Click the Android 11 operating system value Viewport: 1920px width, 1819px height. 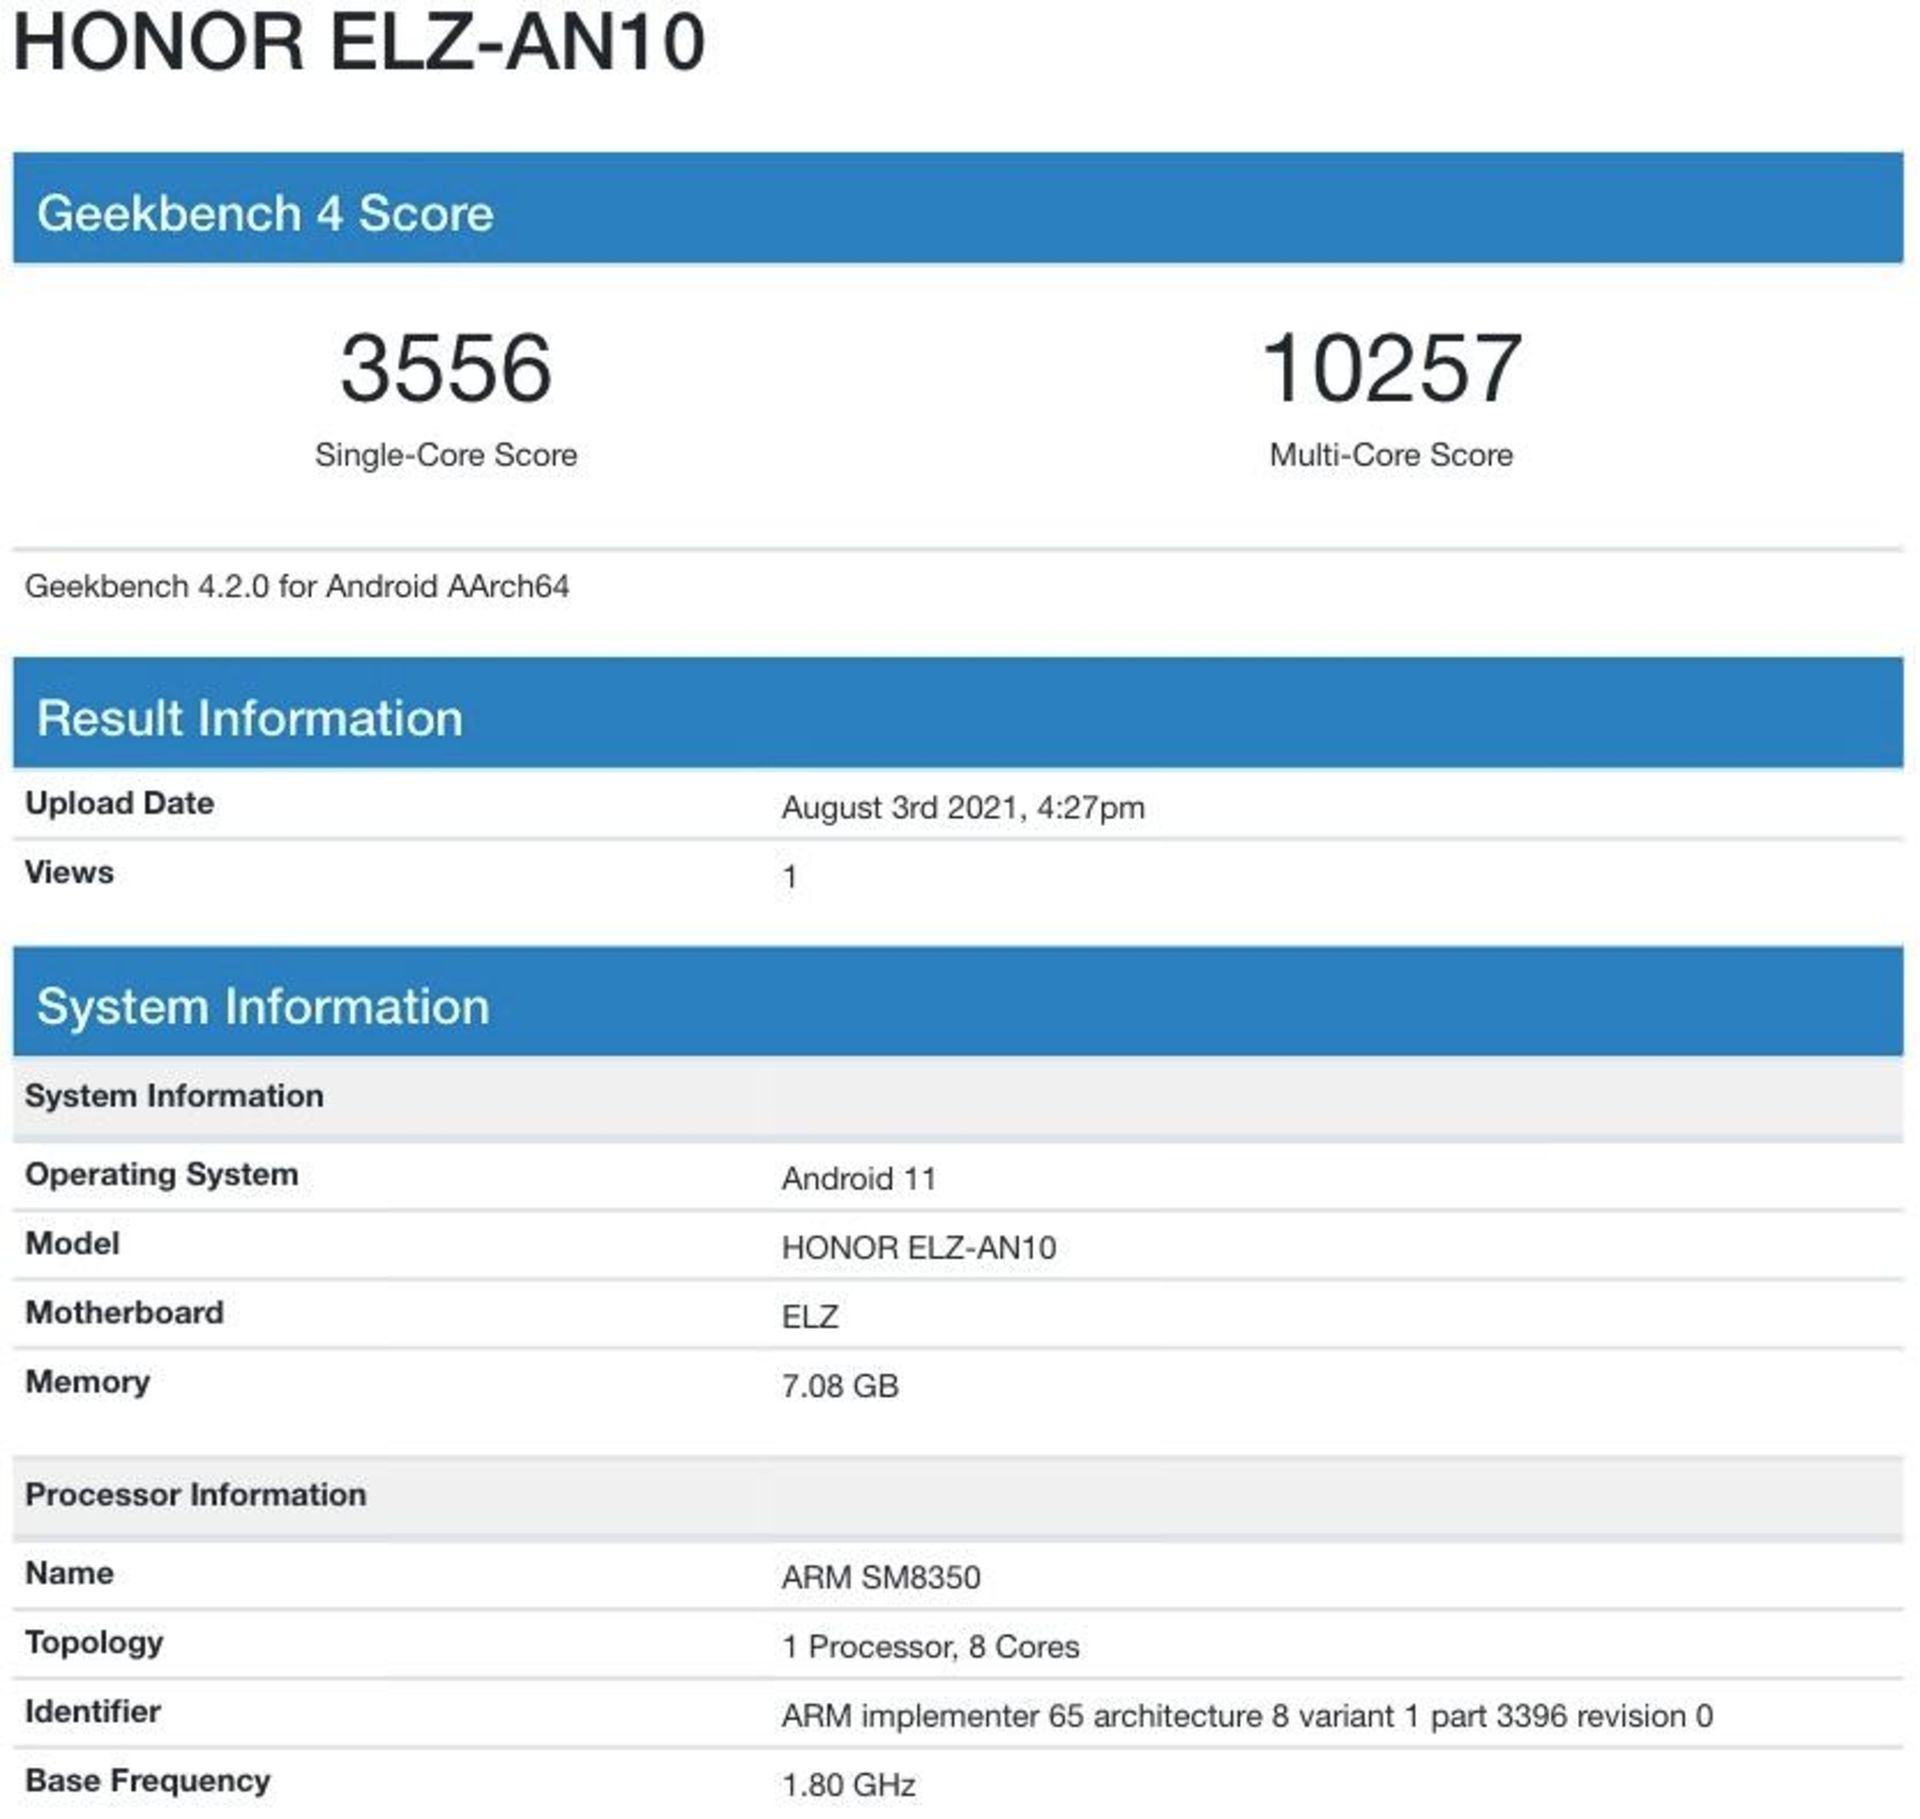[x=859, y=1179]
